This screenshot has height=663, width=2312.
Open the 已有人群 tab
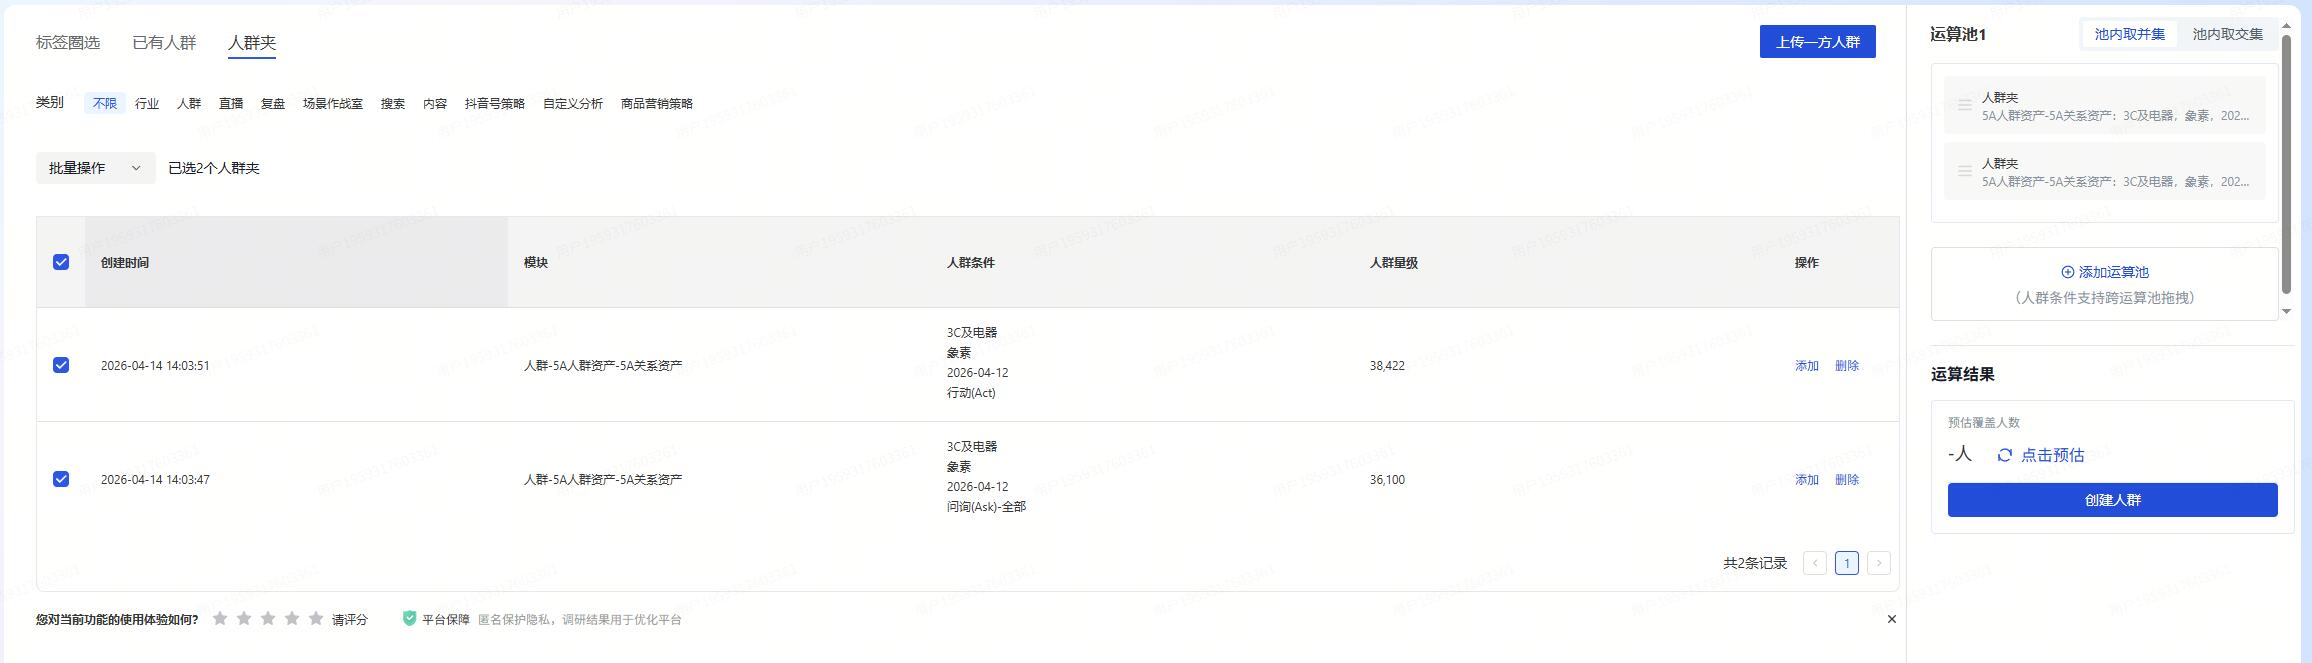[164, 42]
